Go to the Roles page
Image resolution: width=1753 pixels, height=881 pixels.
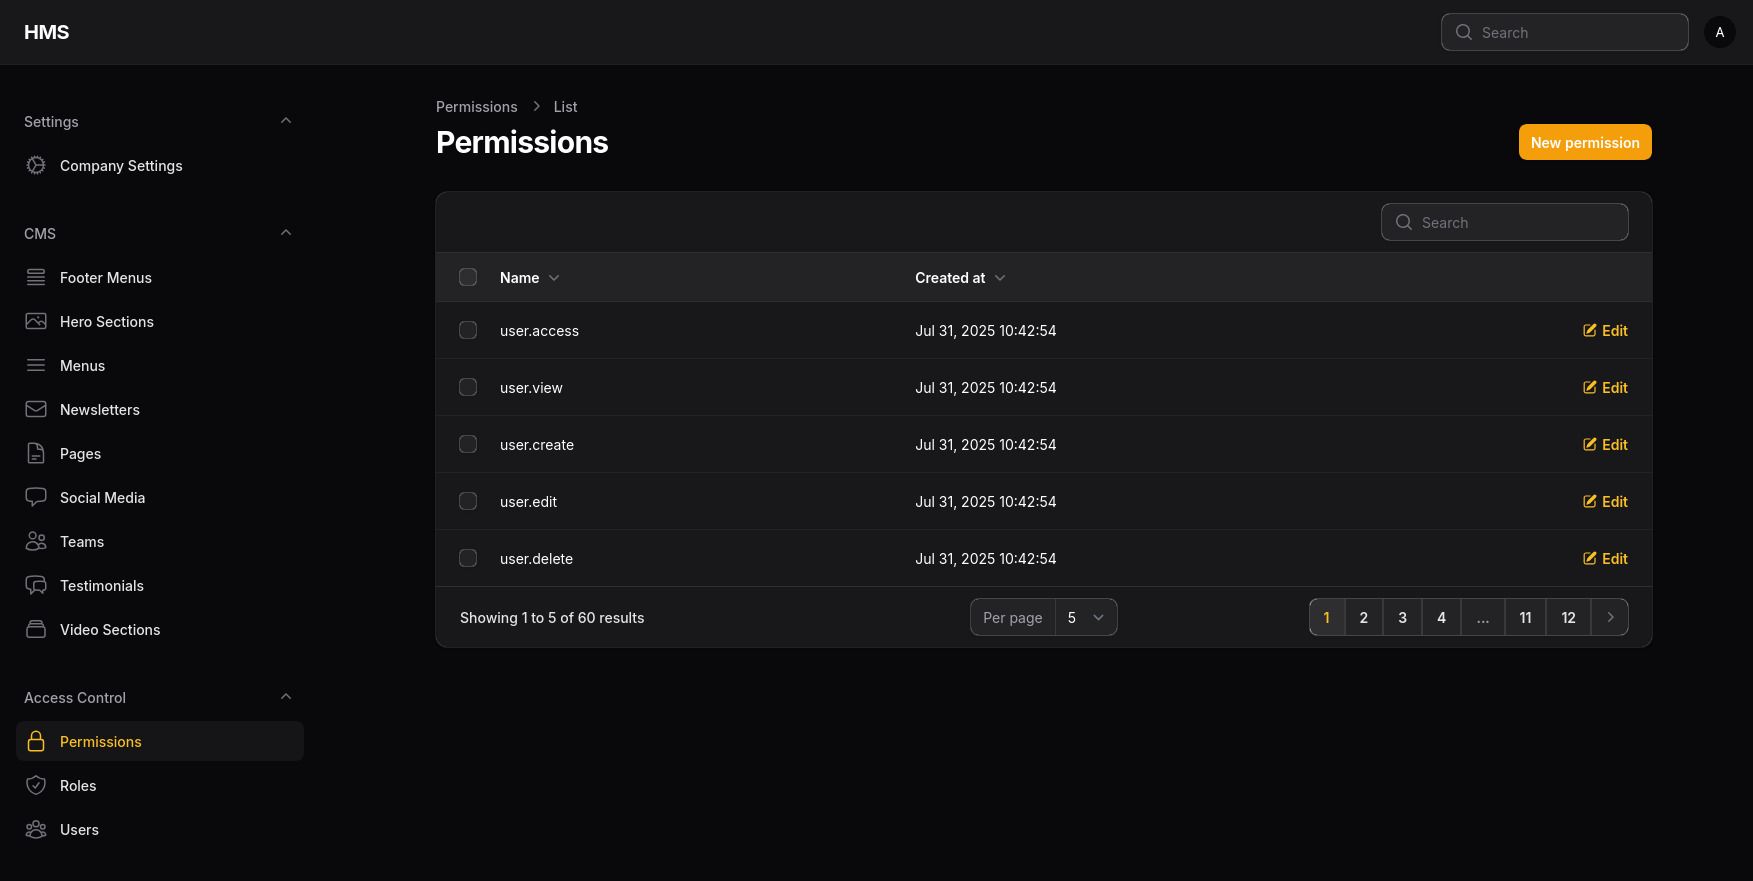tap(160, 785)
